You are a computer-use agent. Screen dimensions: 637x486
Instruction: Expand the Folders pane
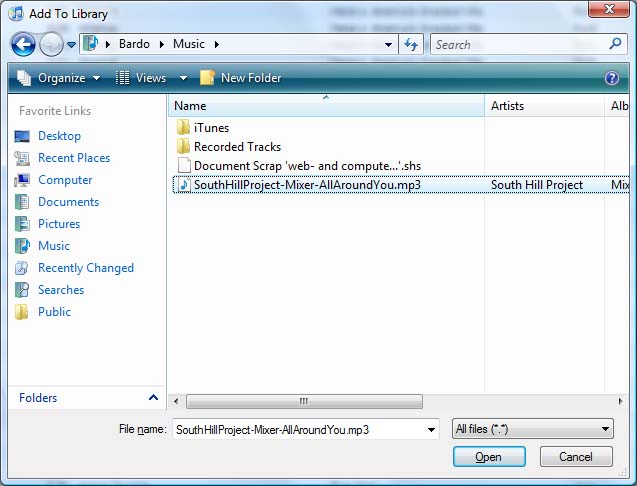pos(153,398)
